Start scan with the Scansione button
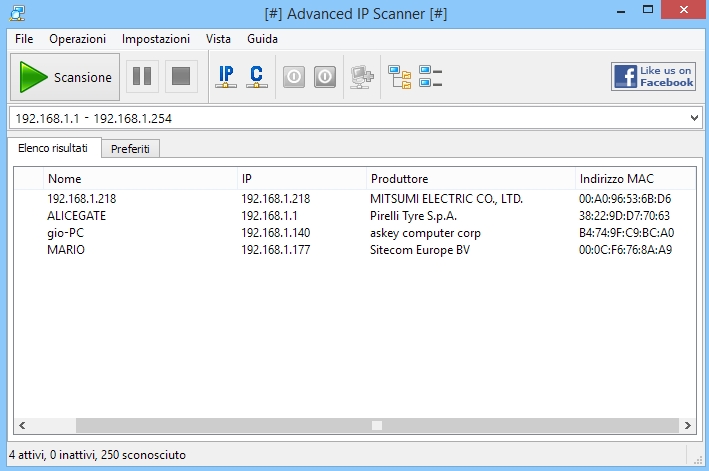The width and height of the screenshot is (709, 471). pyautogui.click(x=65, y=77)
